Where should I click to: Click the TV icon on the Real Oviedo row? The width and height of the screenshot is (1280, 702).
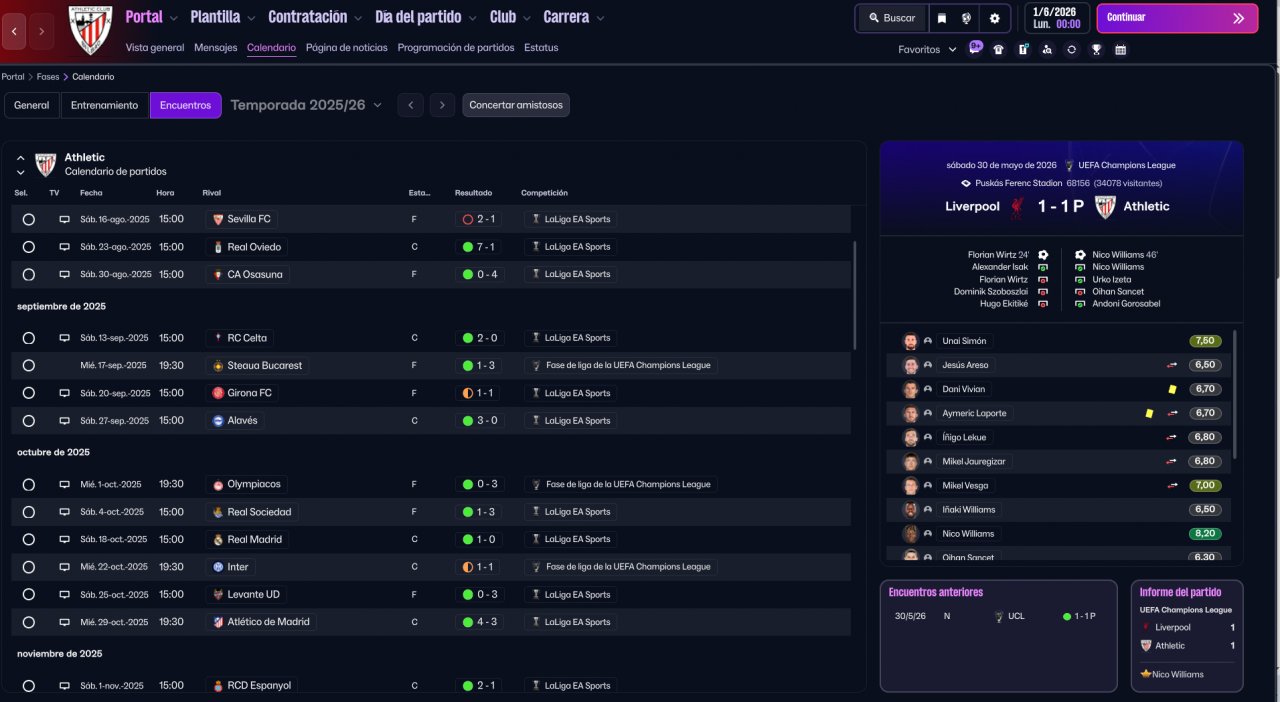[64, 247]
